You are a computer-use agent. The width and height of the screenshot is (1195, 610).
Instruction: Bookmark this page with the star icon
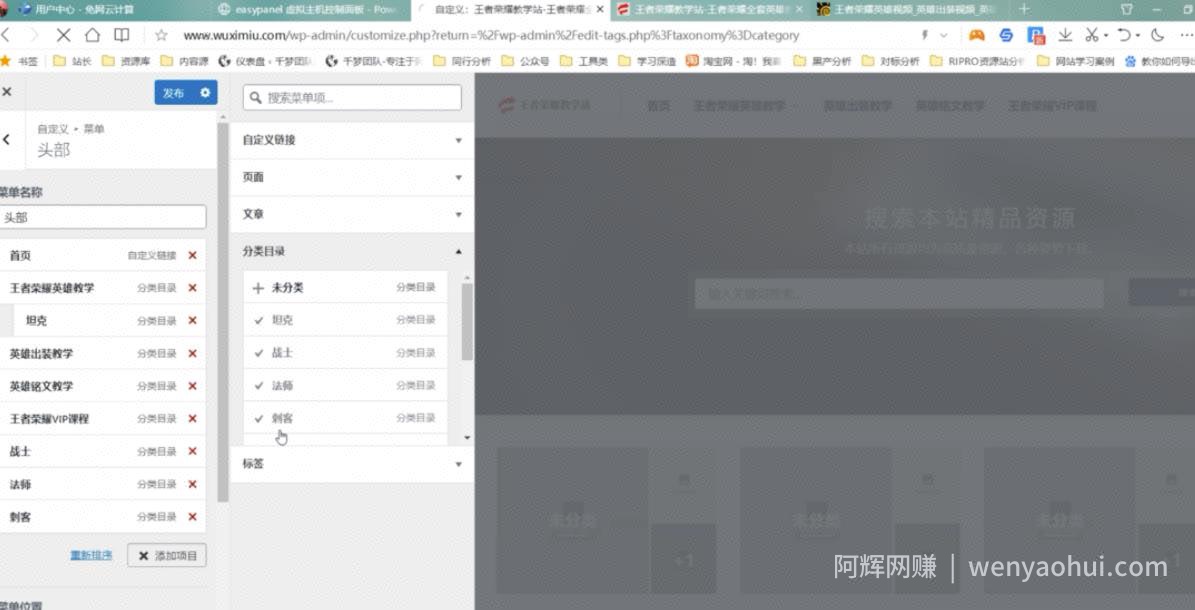click(x=161, y=35)
